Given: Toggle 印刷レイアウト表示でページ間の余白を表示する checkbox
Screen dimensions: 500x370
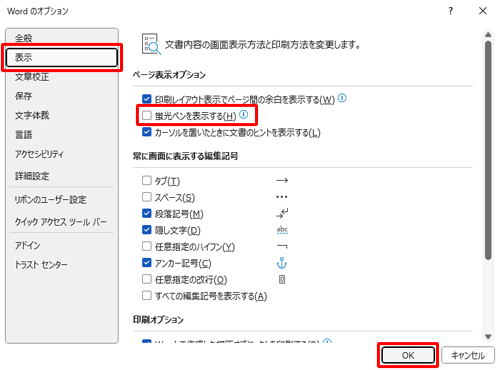Looking at the screenshot, I should point(147,99).
